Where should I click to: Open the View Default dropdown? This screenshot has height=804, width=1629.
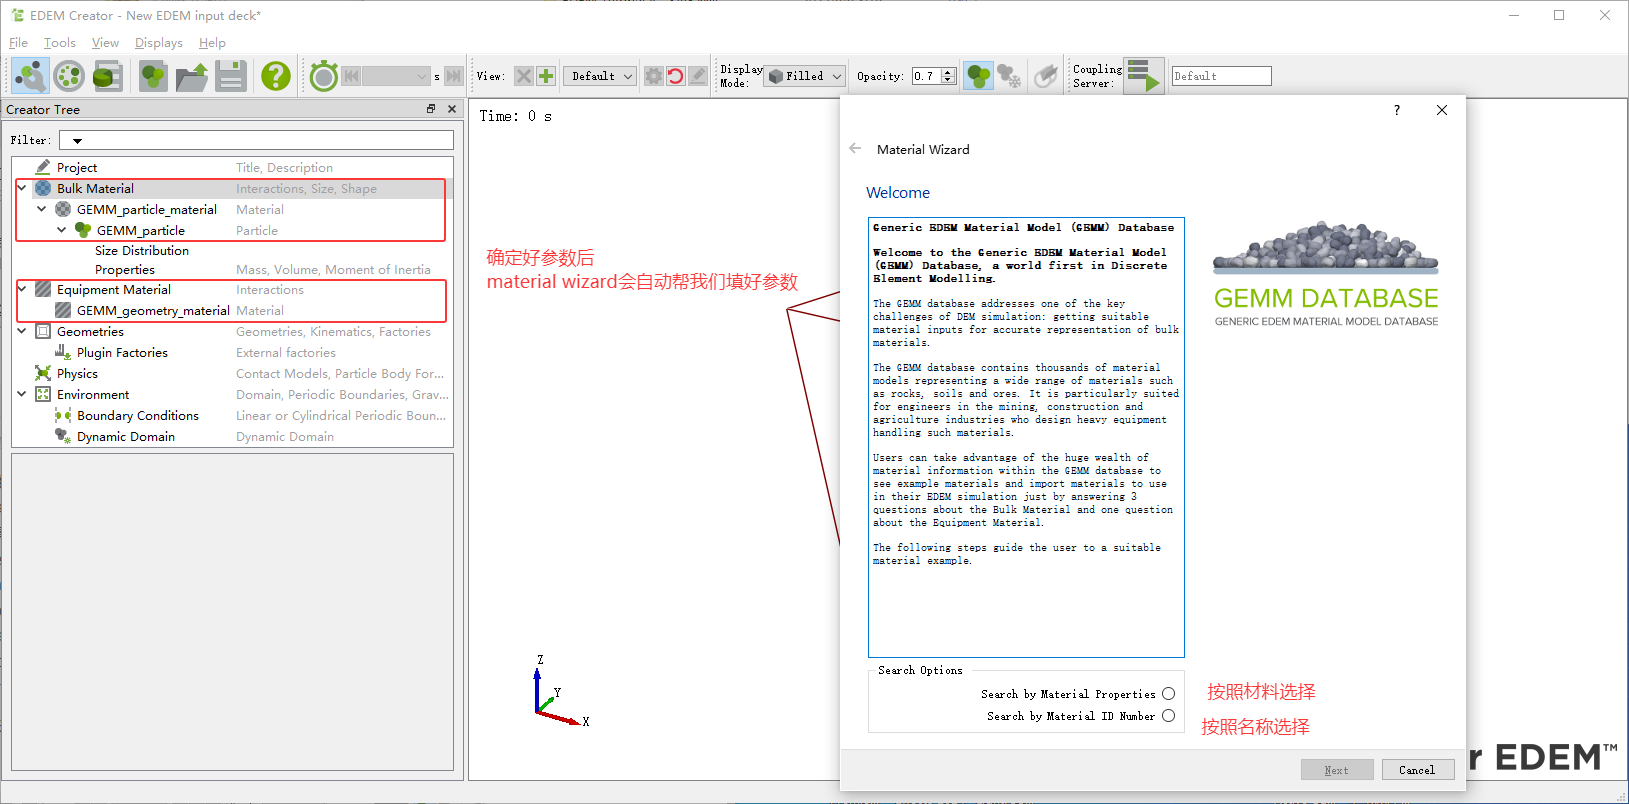click(x=600, y=76)
